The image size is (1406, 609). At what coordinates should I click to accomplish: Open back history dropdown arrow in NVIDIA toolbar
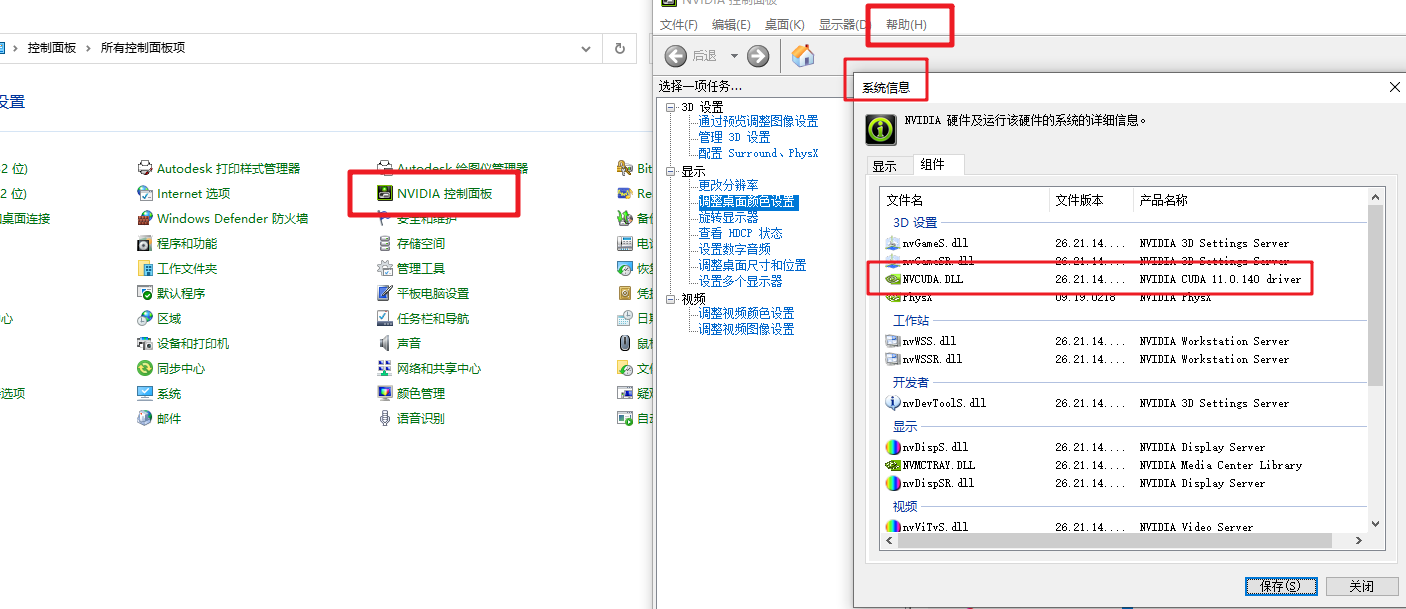coord(734,56)
